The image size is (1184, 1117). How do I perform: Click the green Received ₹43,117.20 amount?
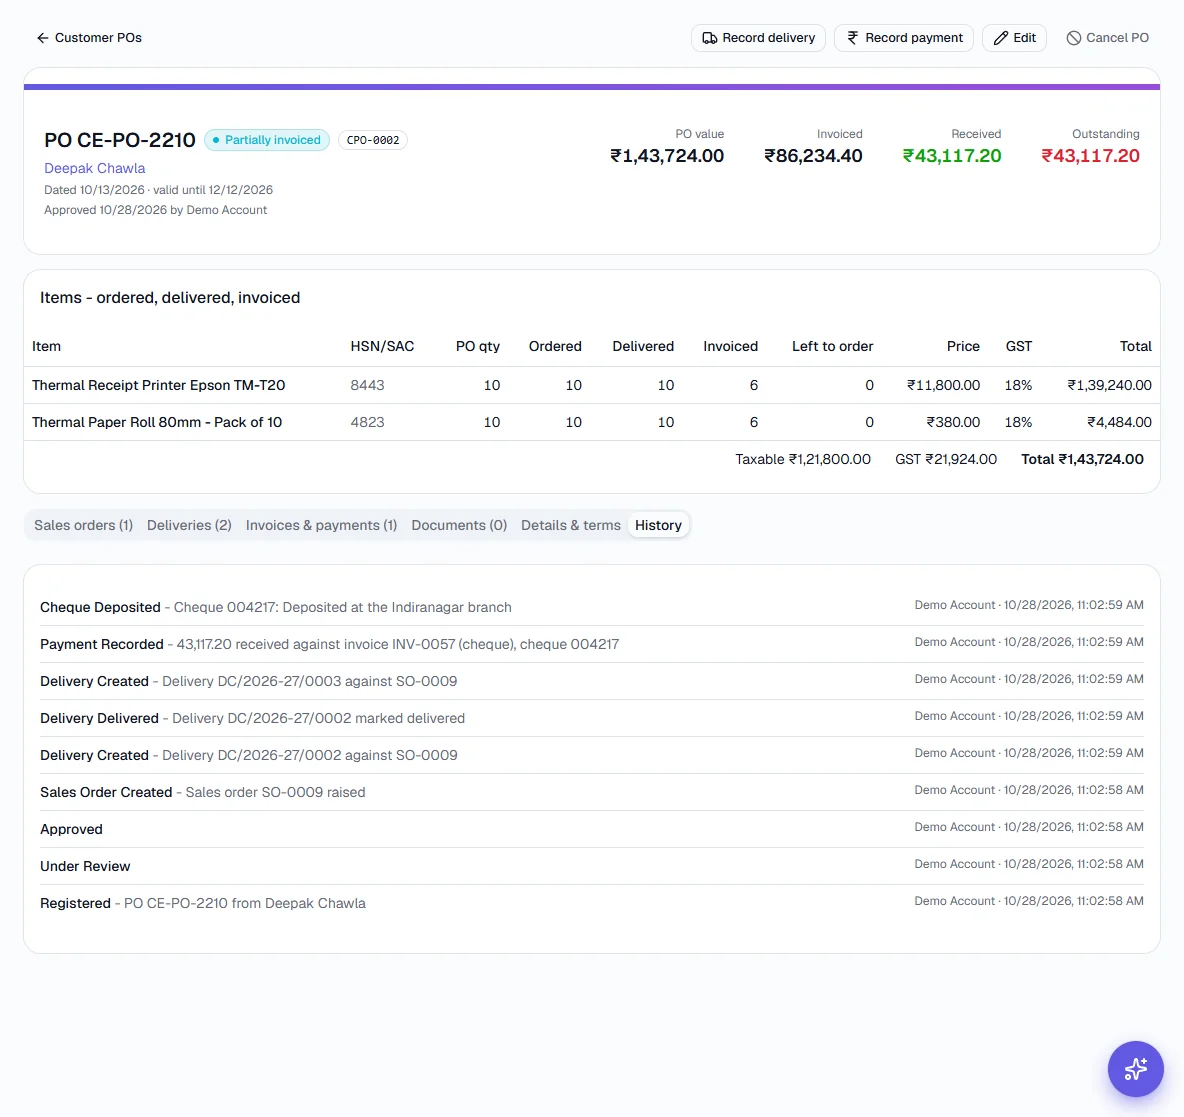pyautogui.click(x=951, y=156)
